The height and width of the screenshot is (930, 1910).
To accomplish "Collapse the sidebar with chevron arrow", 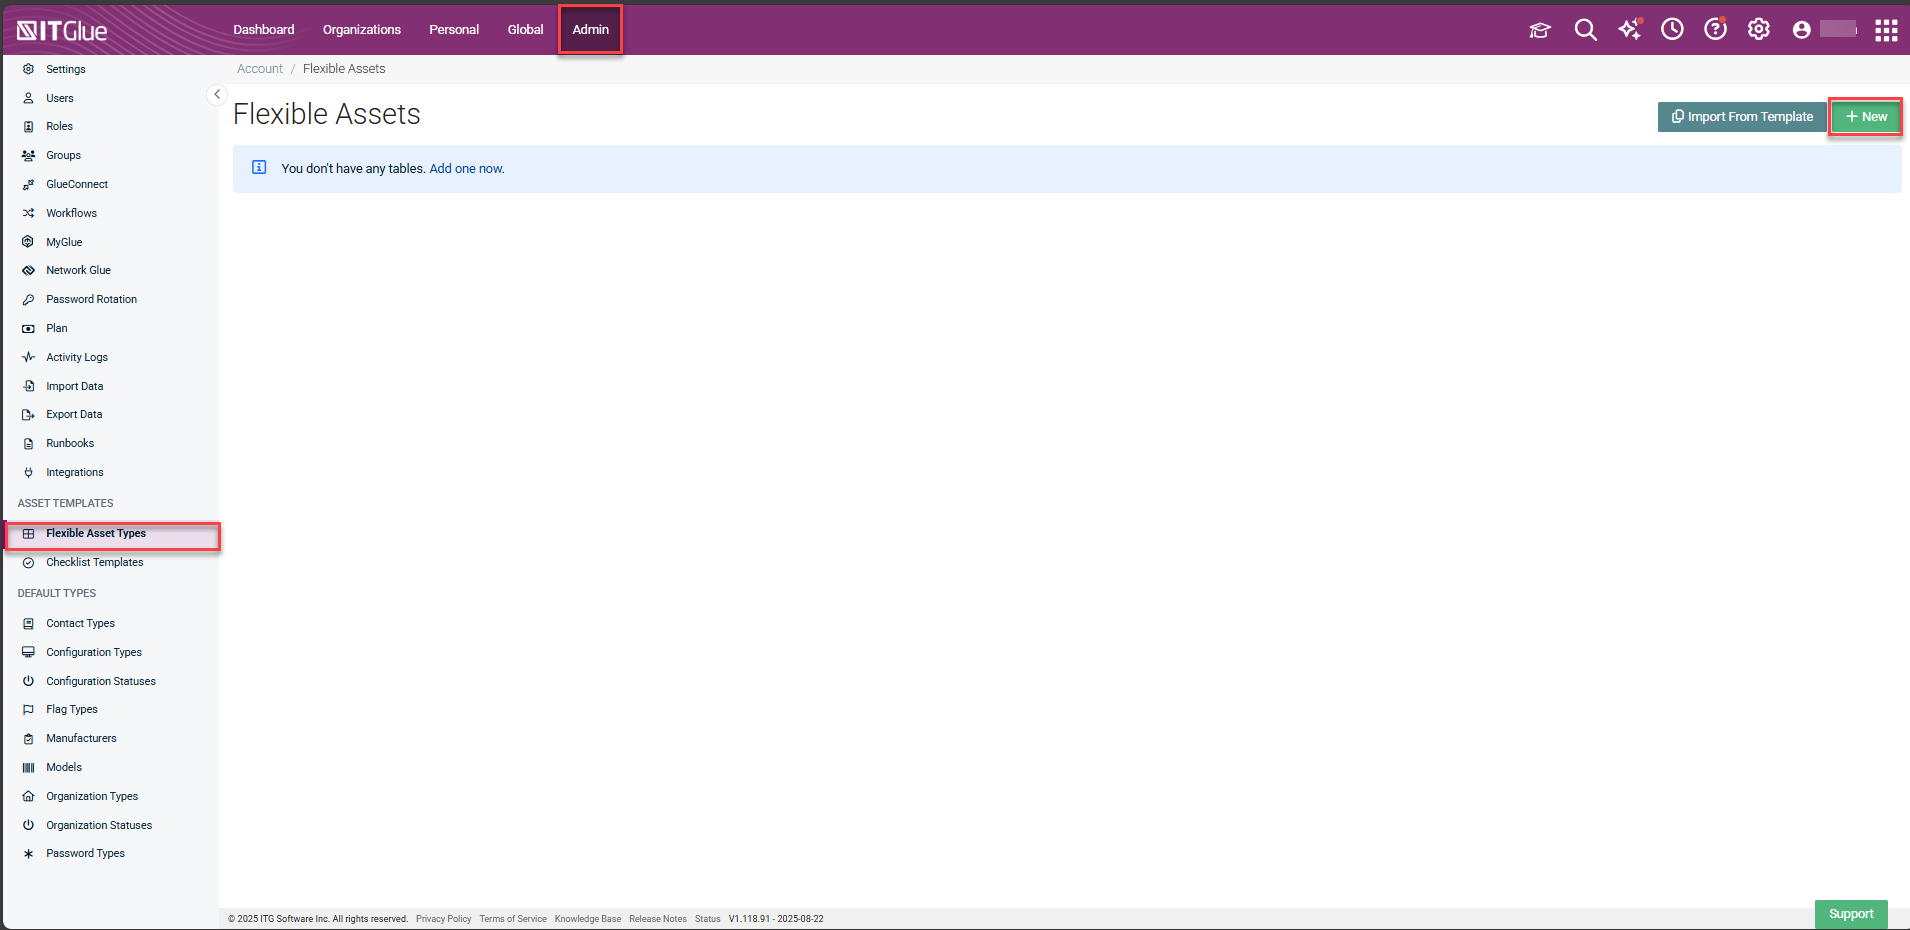I will (217, 94).
